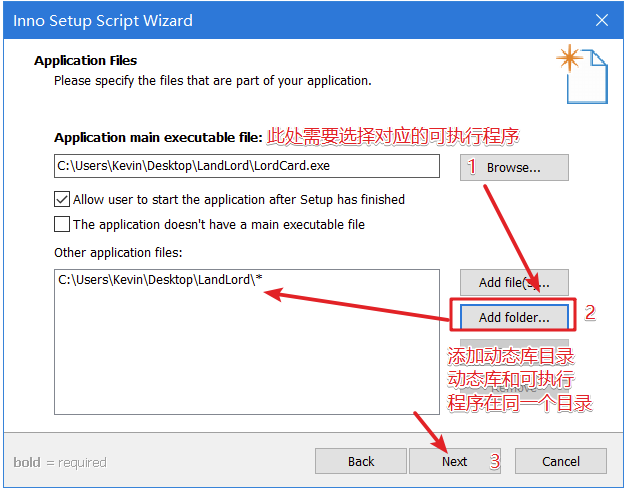The width and height of the screenshot is (625, 490).
Task: Click the Browse... button for main executable
Action: (514, 167)
